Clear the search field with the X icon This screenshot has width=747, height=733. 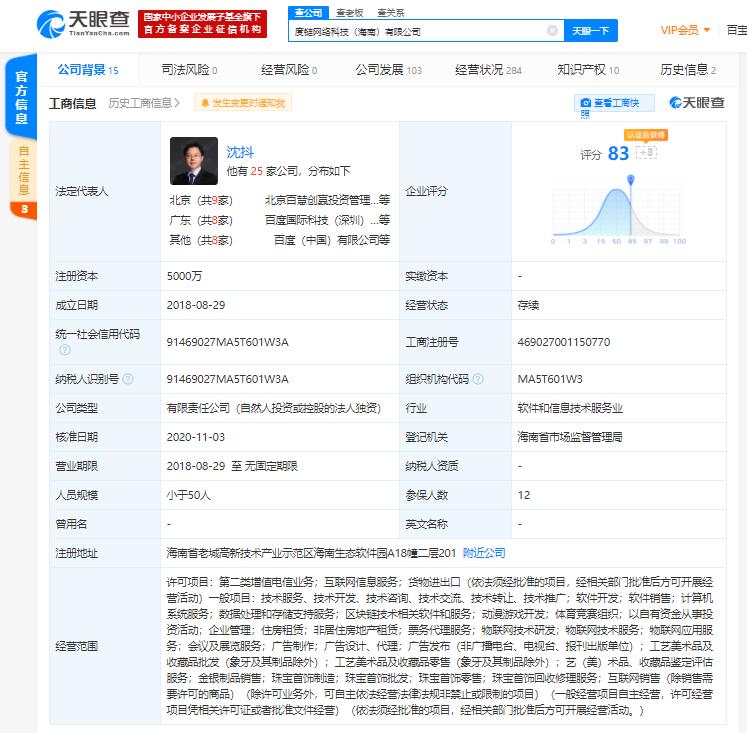point(552,31)
